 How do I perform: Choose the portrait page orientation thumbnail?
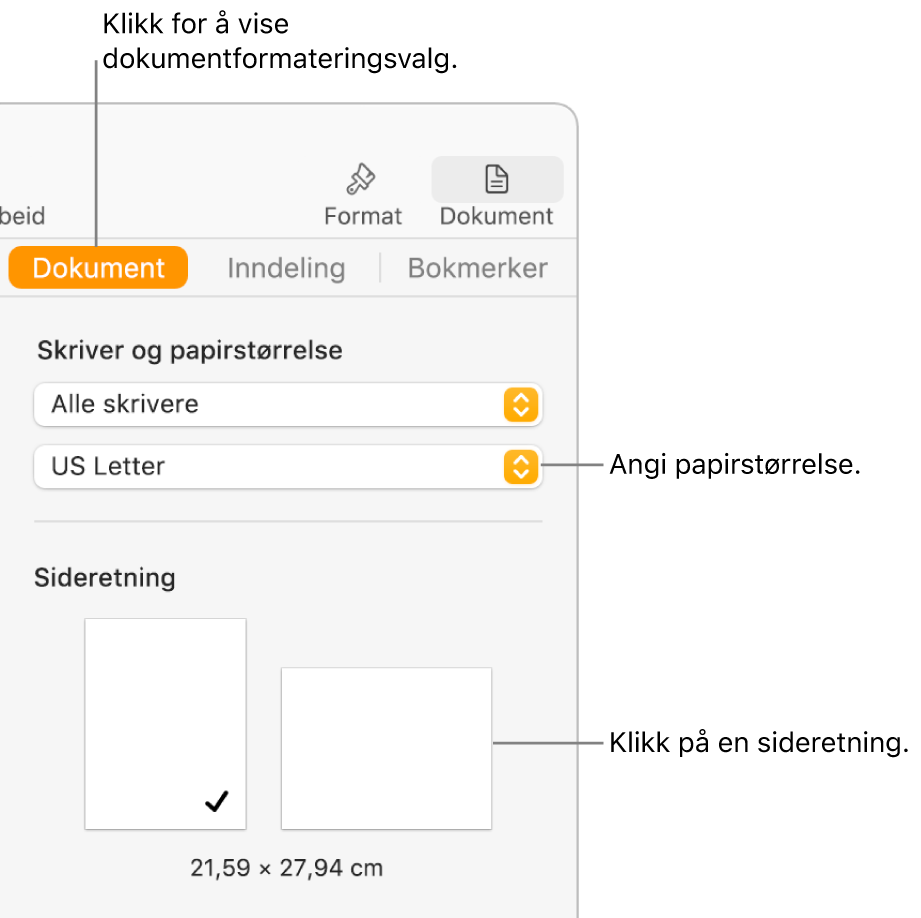pos(165,724)
